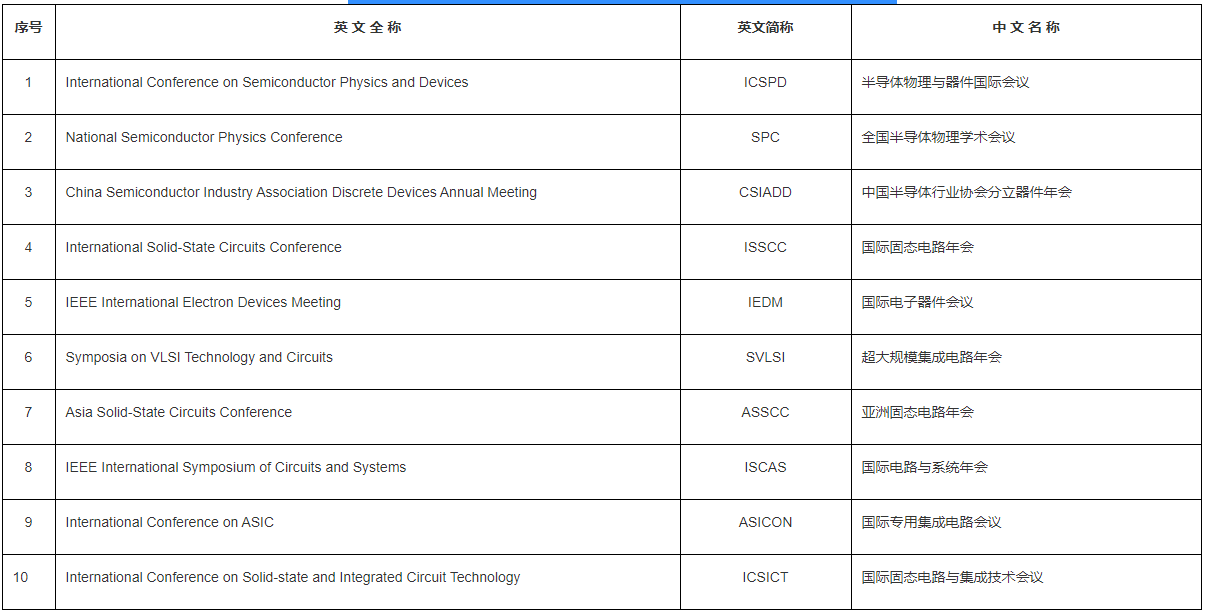Image resolution: width=1206 pixels, height=615 pixels.
Task: Click the ICSICT abbreviation cell
Action: click(x=765, y=578)
